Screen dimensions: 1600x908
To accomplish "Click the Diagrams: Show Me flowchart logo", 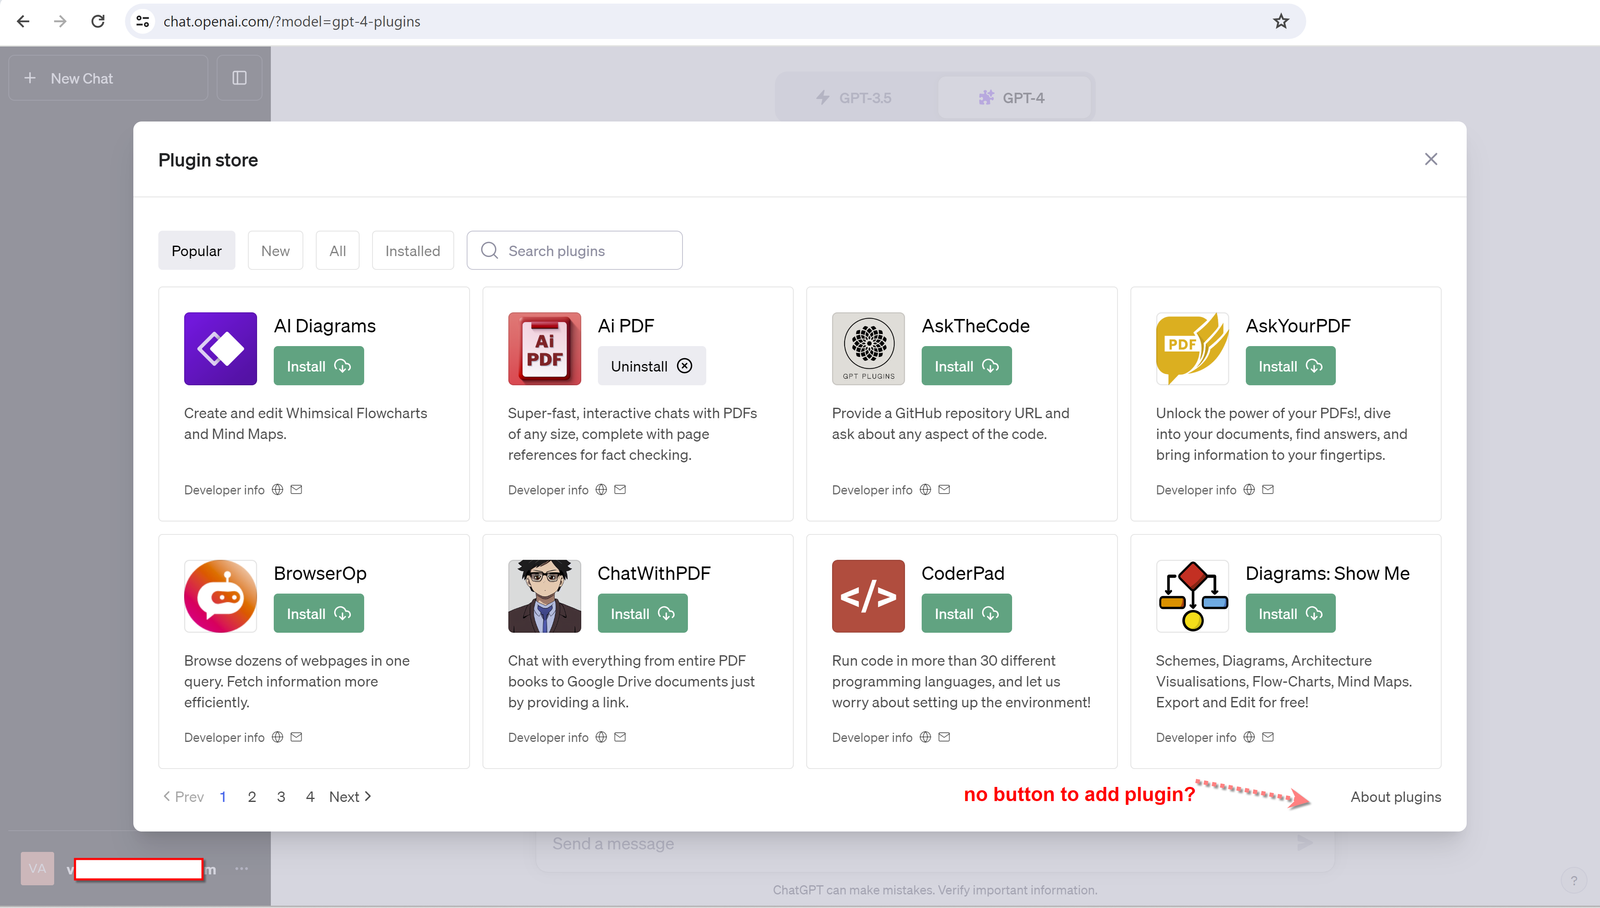I will click(1192, 596).
